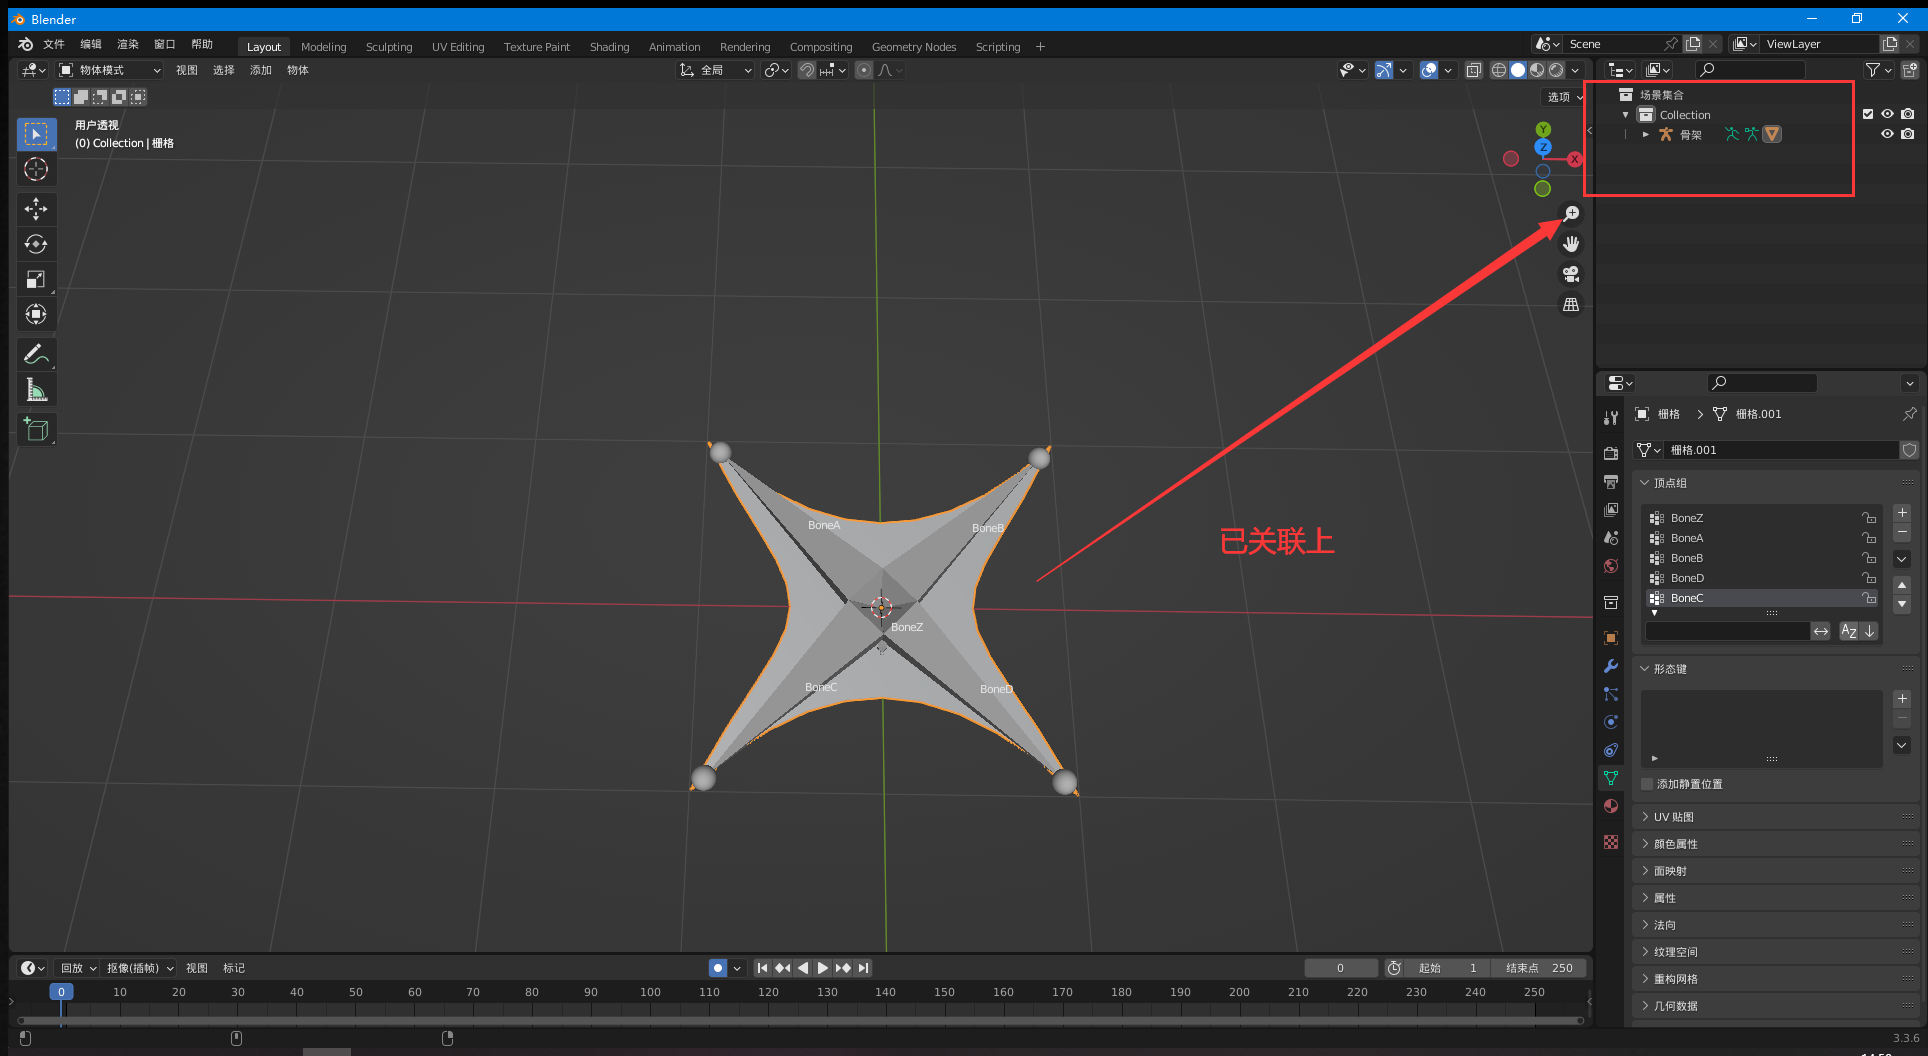Select the Measure ruler tool
Screen dimensions: 1928x1056
click(x=36, y=390)
